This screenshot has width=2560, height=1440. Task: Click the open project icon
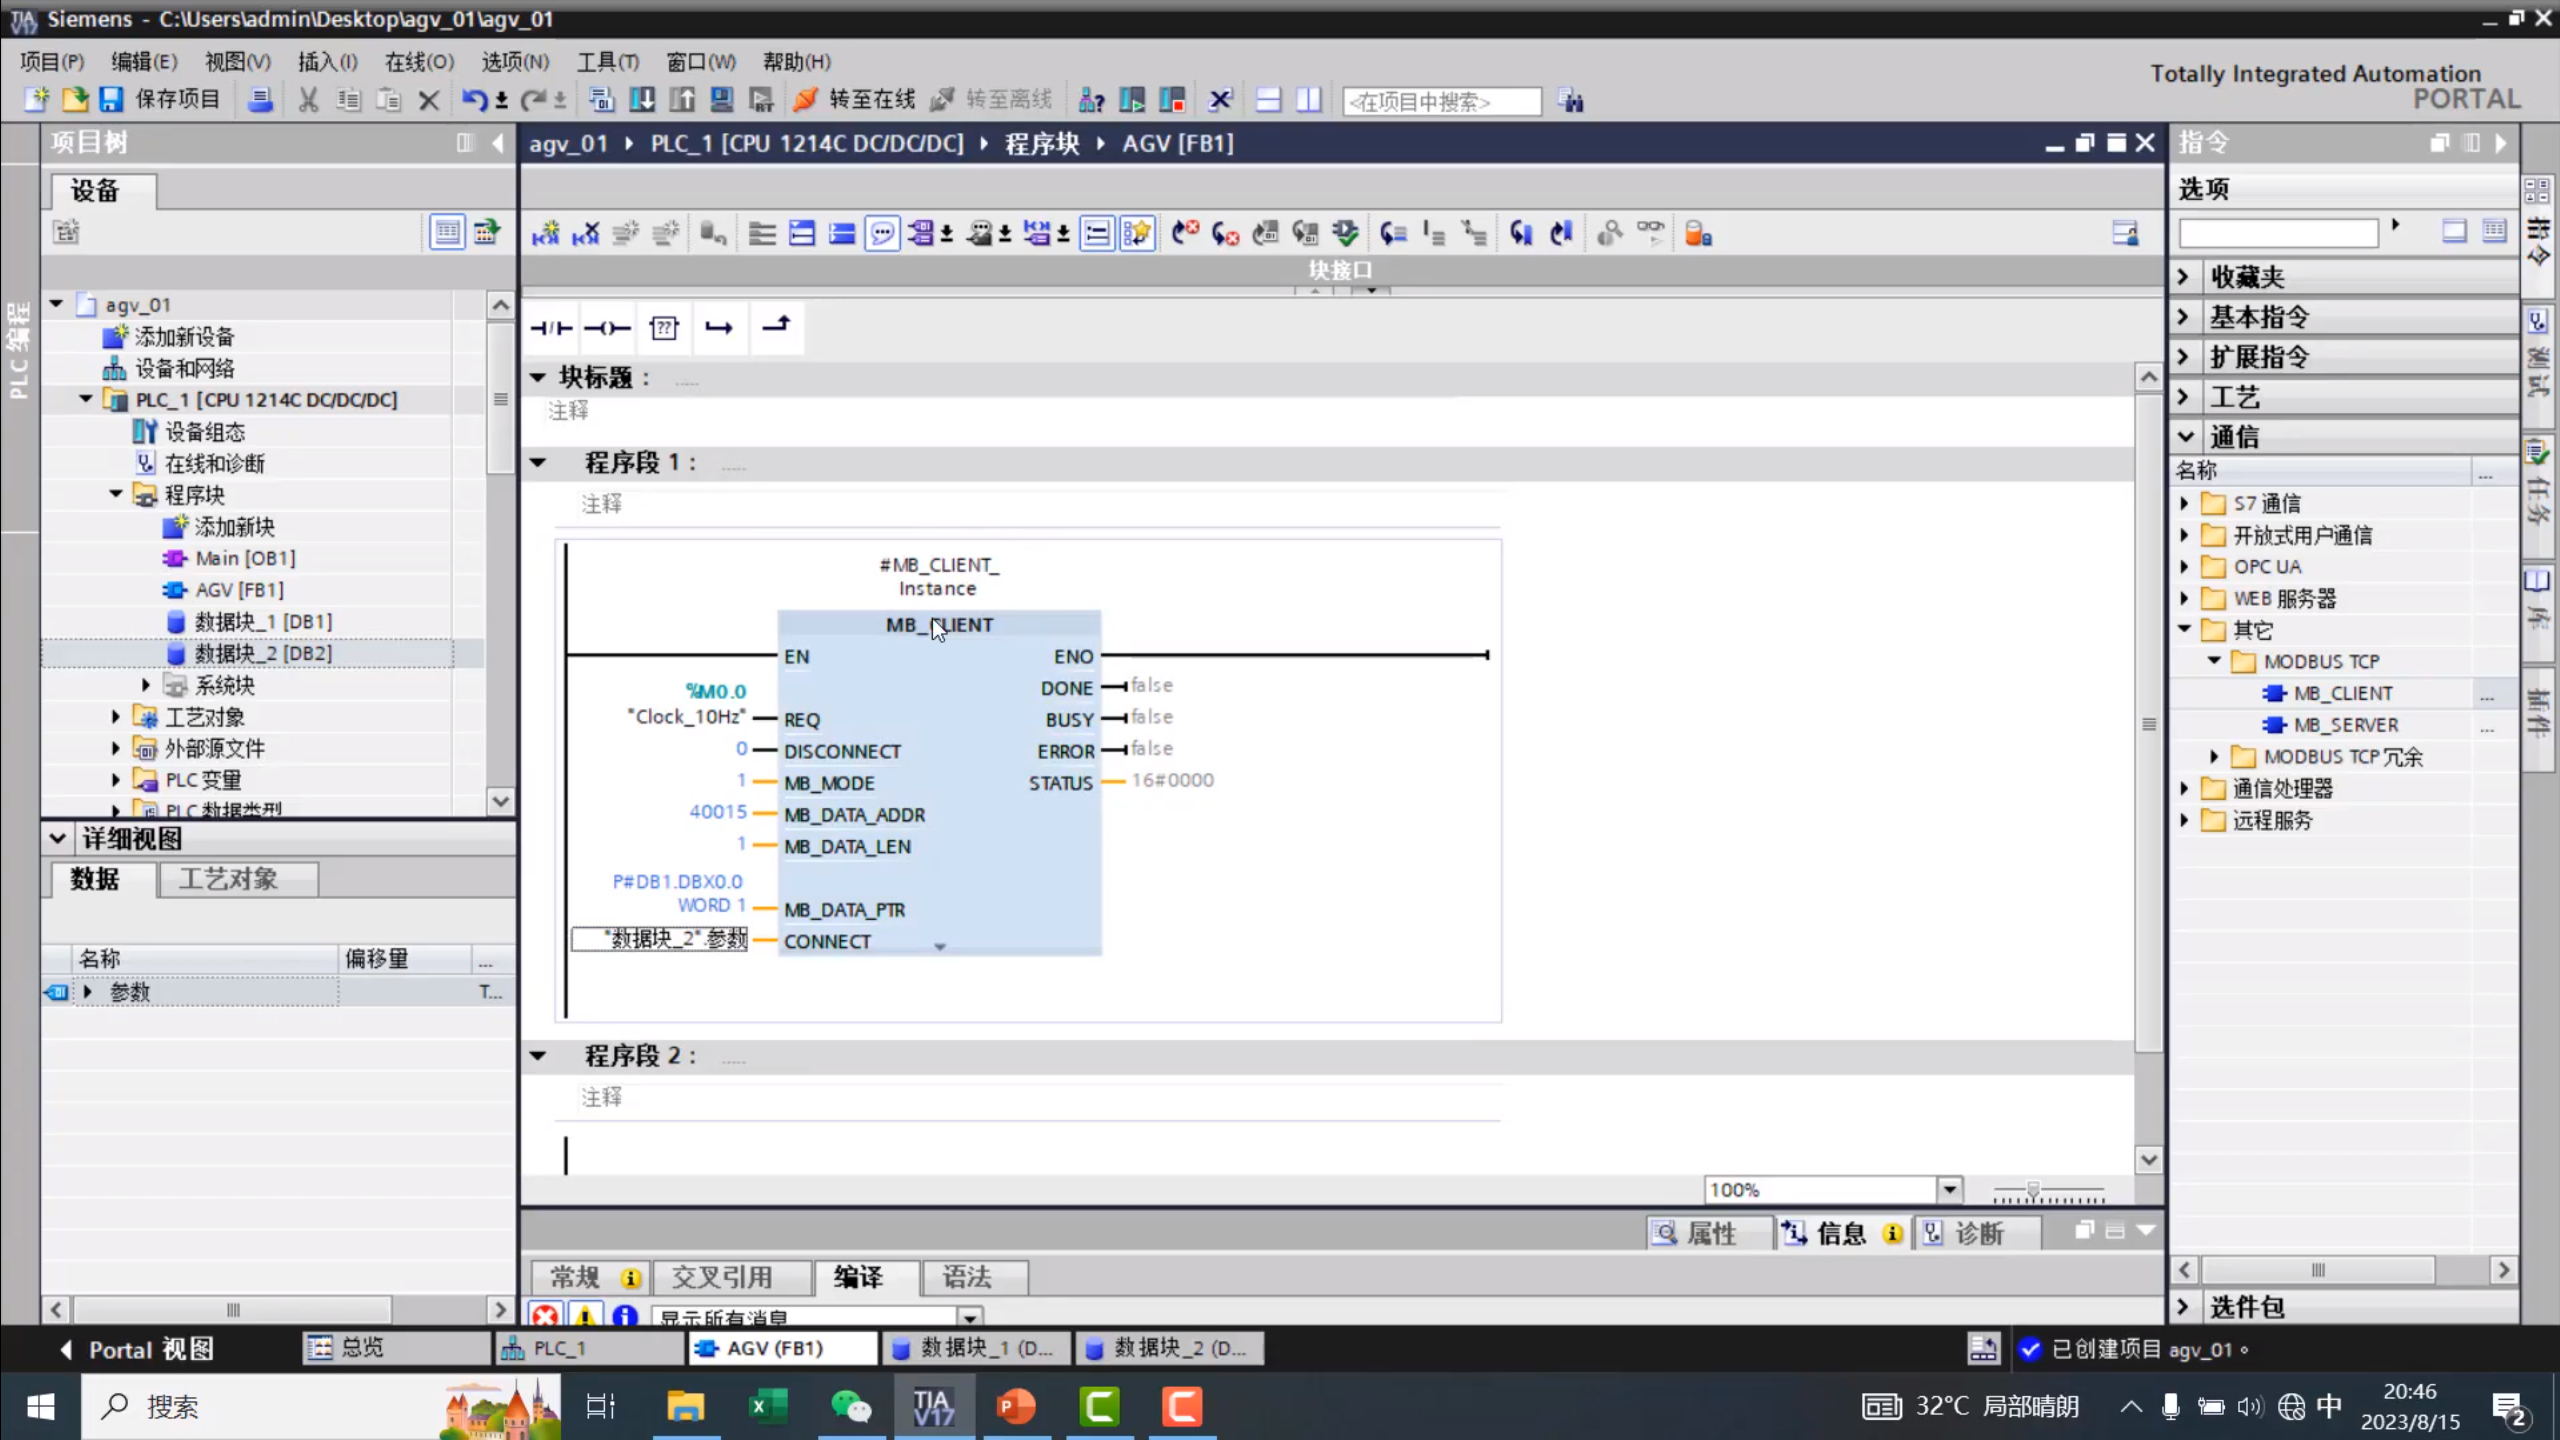(75, 99)
